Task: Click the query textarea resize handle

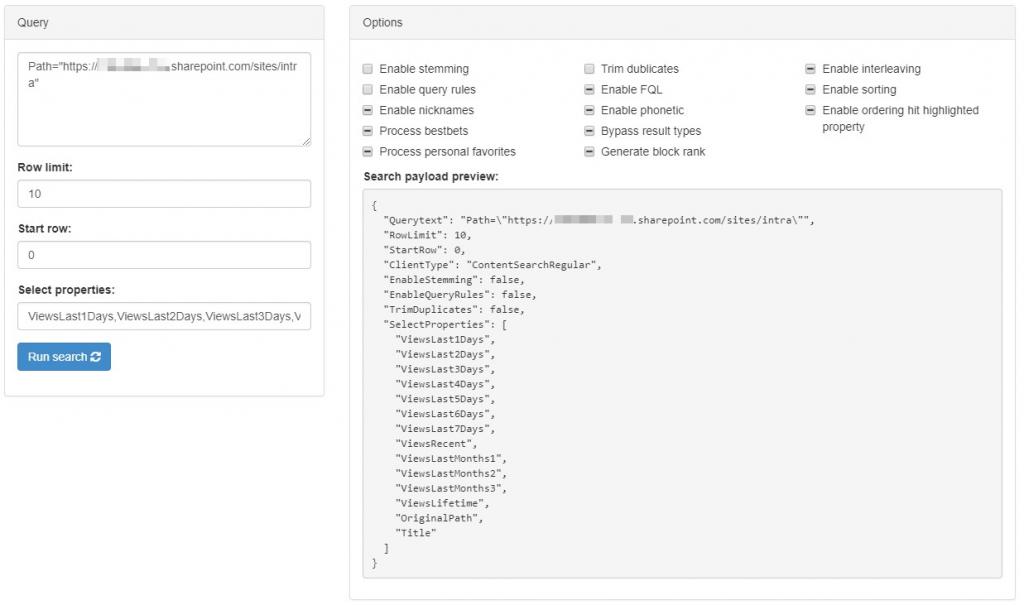Action: click(x=306, y=142)
